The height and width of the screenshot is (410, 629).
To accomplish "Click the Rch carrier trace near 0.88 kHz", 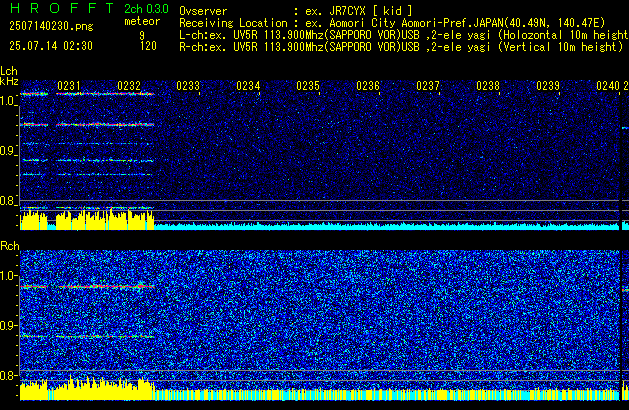I will click(87, 337).
